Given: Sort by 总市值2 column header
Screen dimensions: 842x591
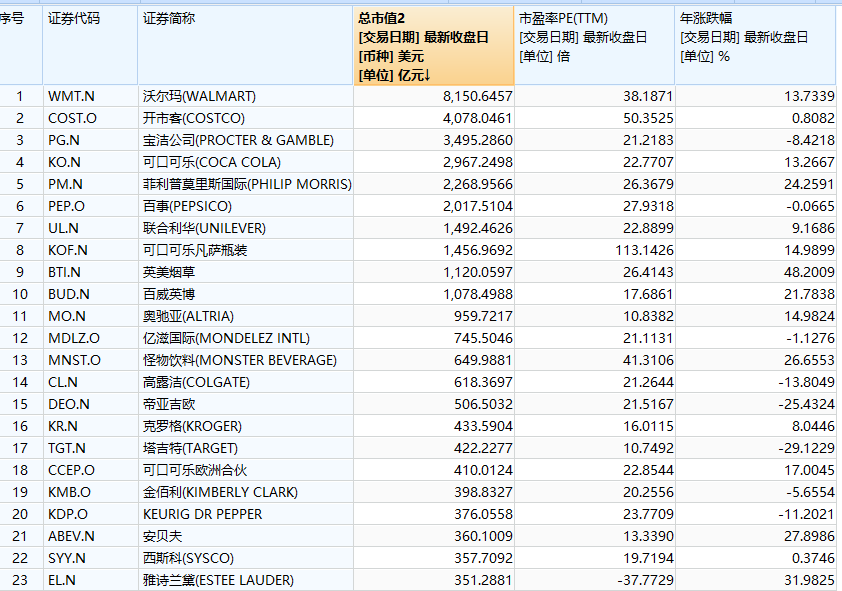Looking at the screenshot, I should pyautogui.click(x=433, y=46).
